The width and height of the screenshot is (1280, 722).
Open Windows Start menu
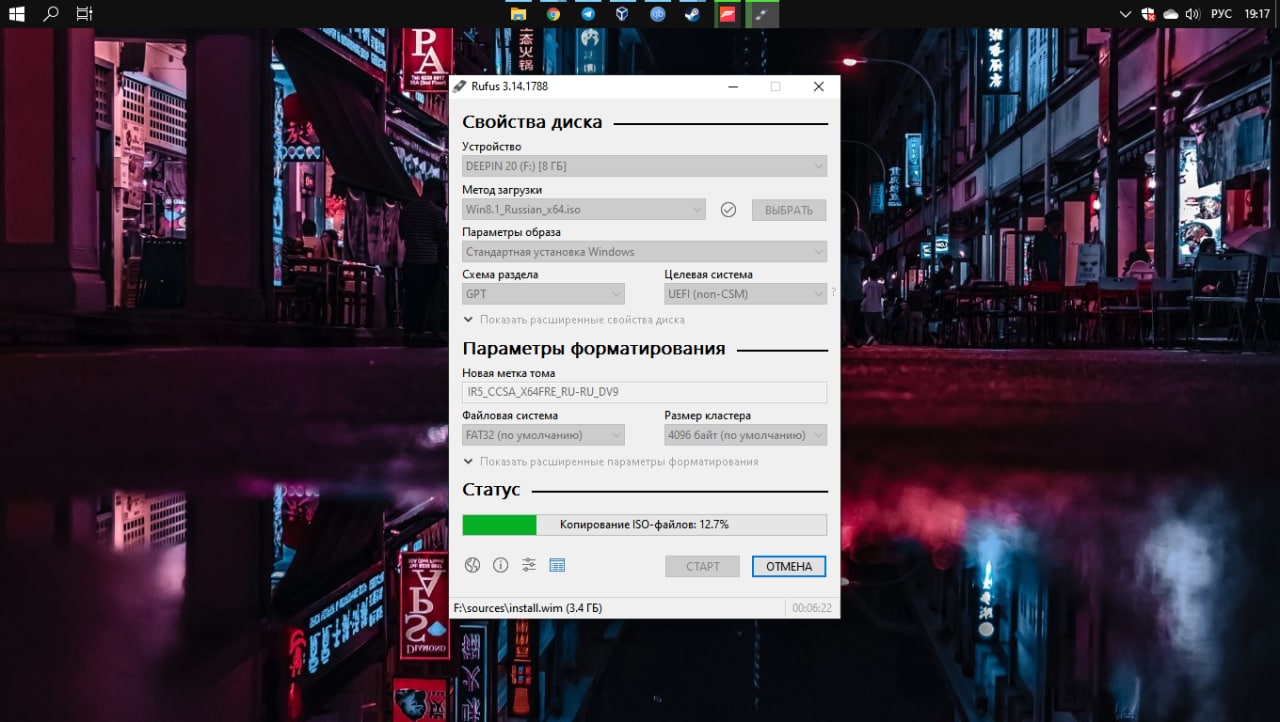tap(16, 14)
